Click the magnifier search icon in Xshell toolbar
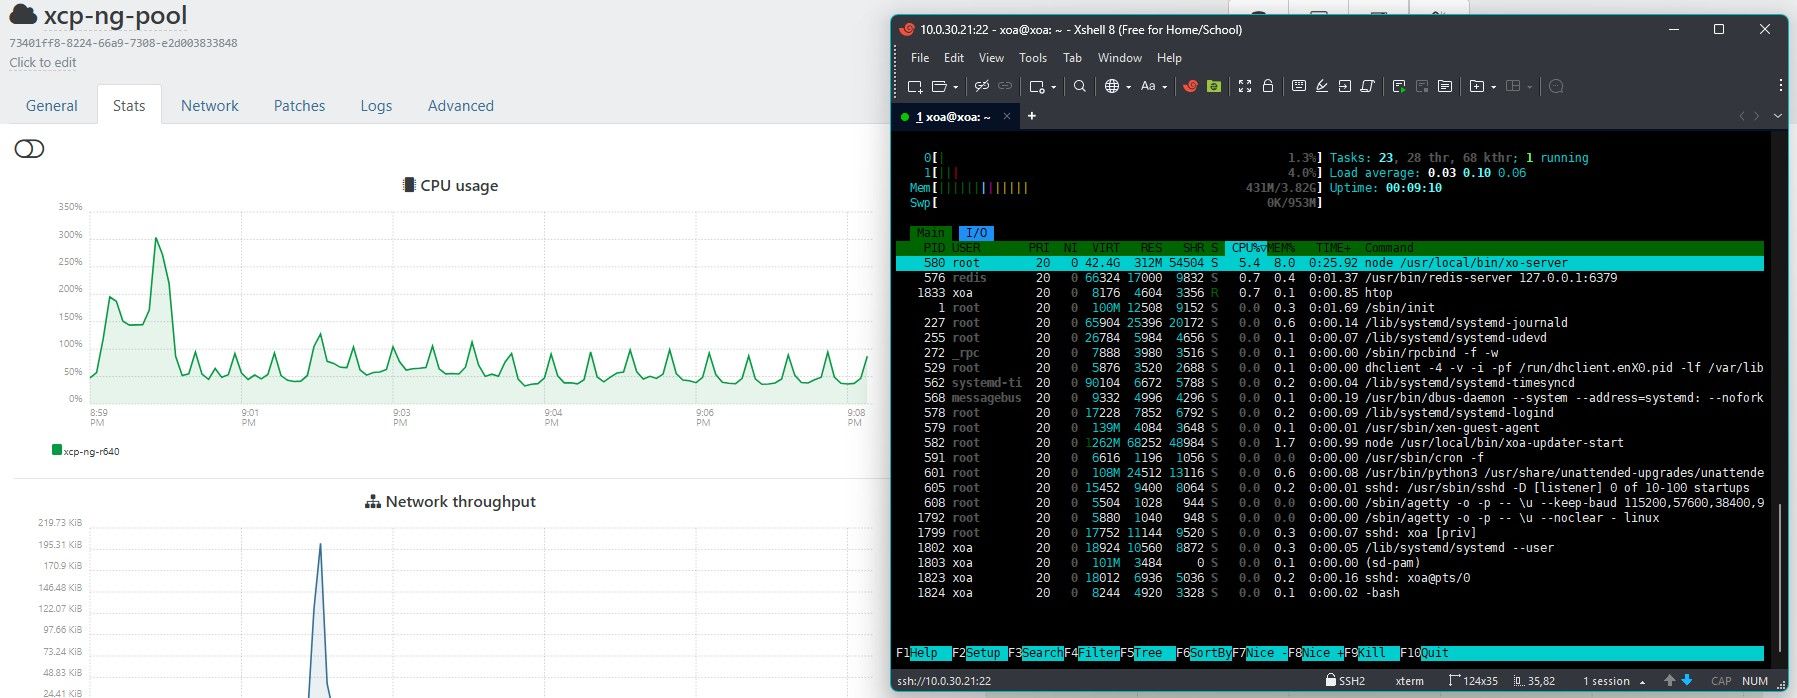The image size is (1797, 698). 1080,87
